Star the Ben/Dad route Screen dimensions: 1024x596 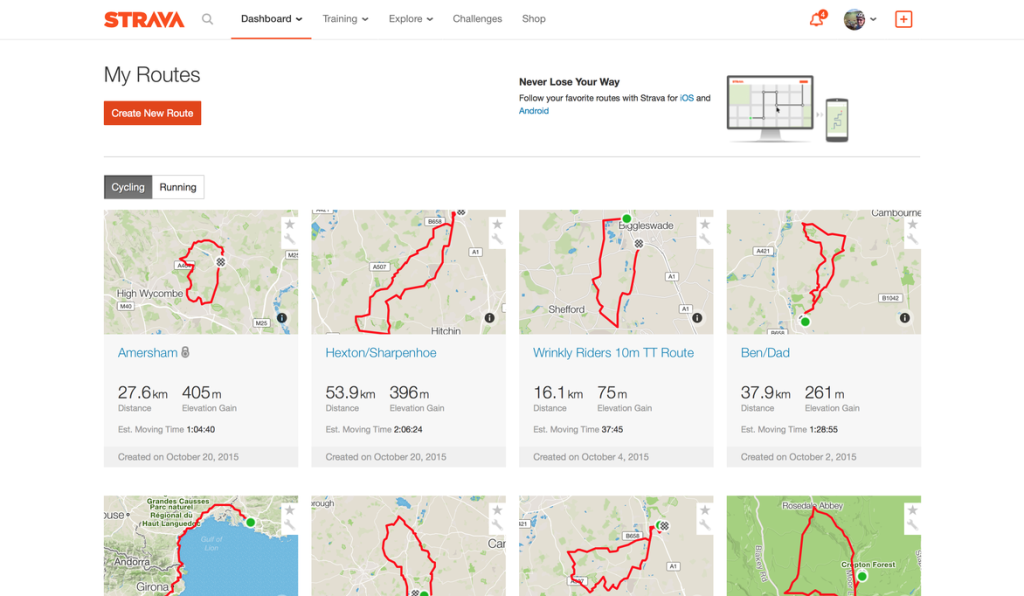coord(912,225)
